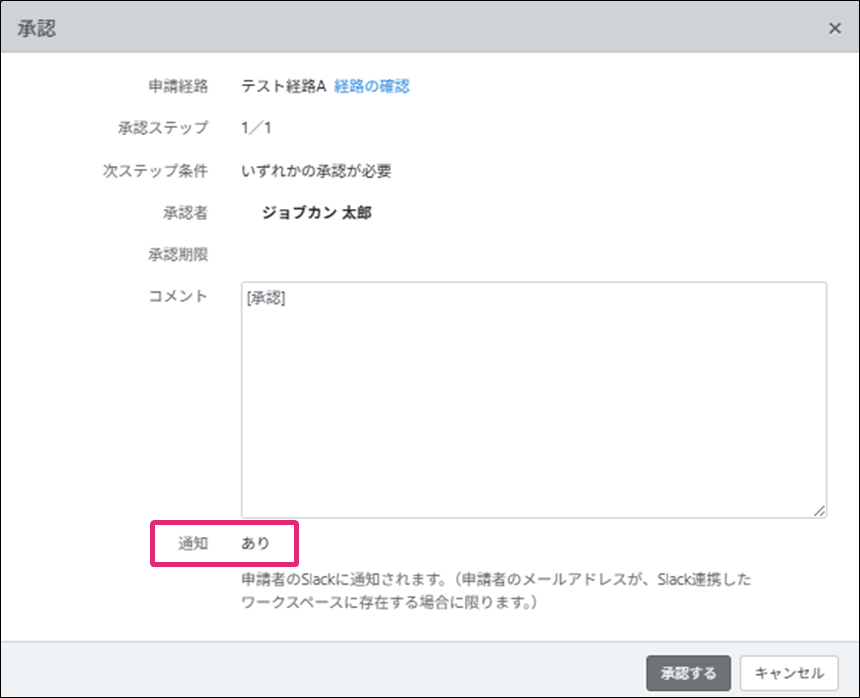Select the テスト経路A route name
860x698 pixels.
coord(284,86)
